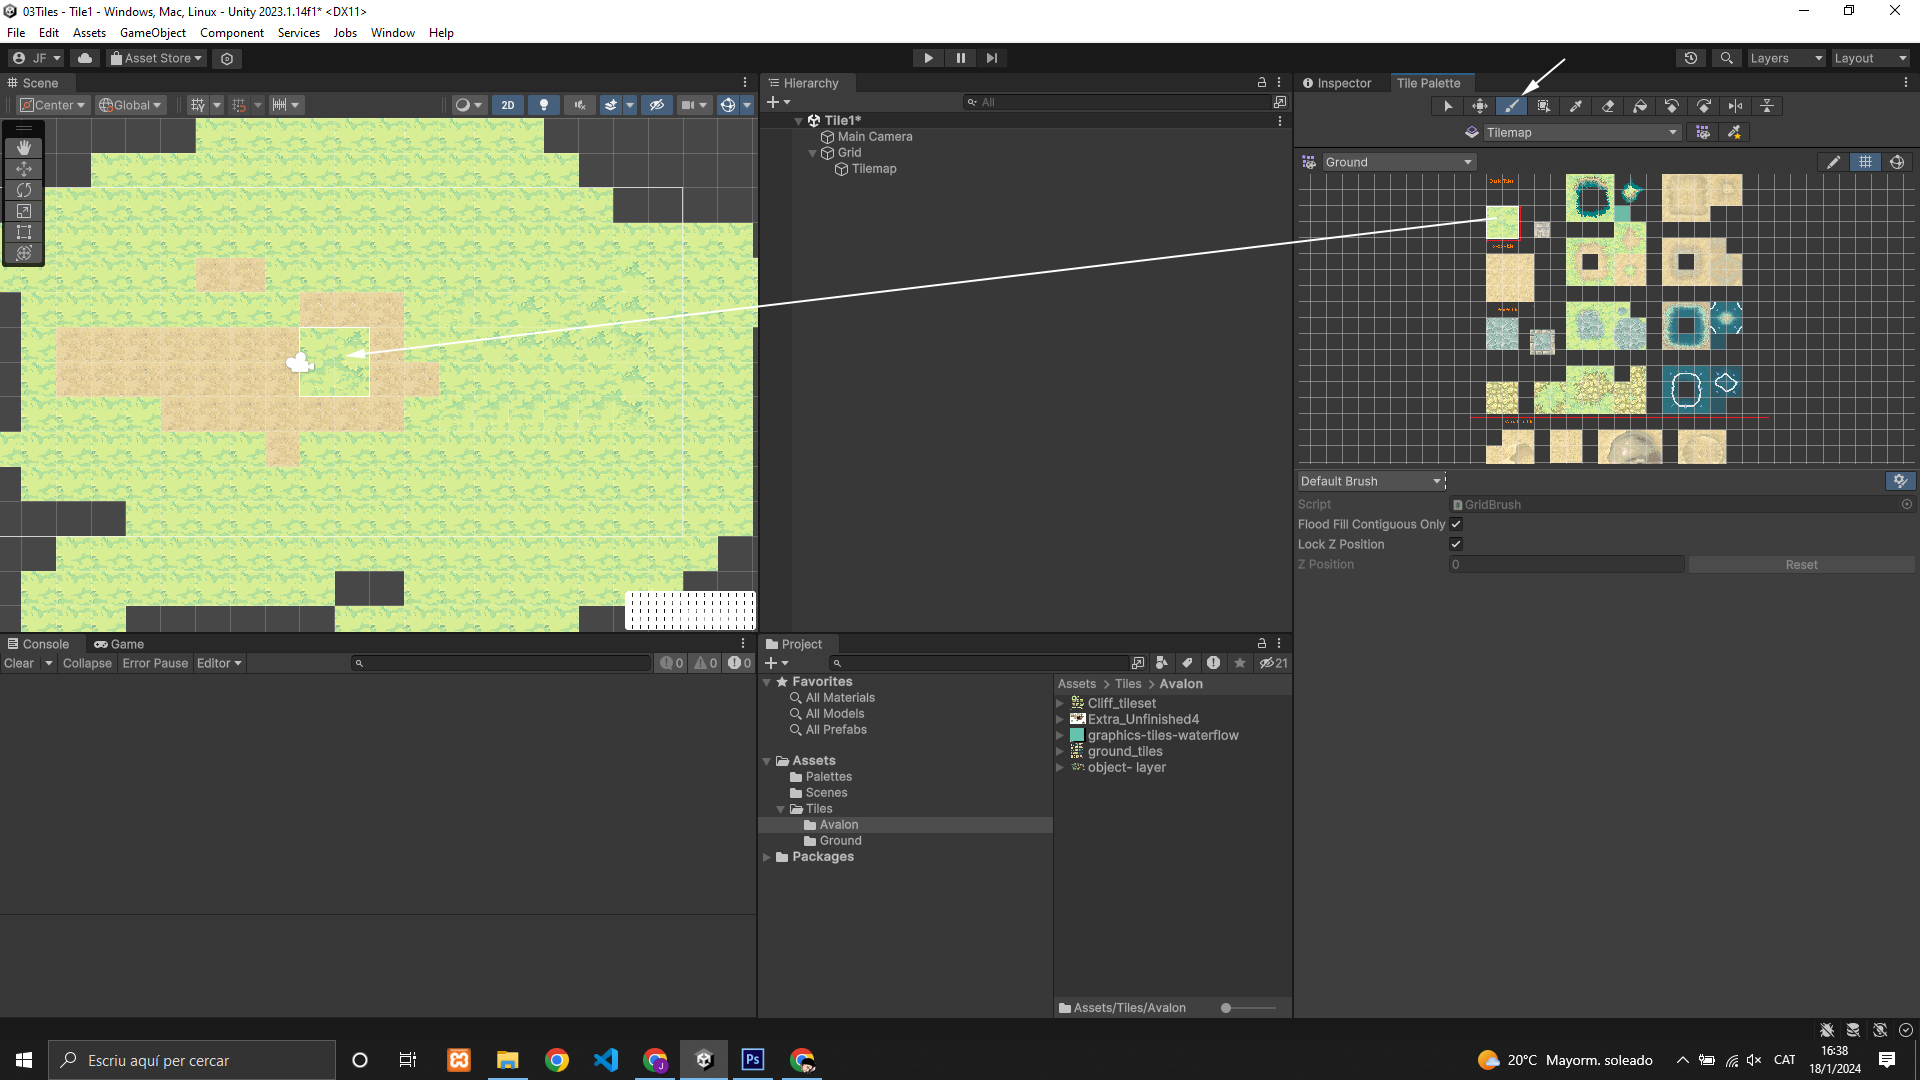Select the Paintbrush tool in Tile Palette
Image resolution: width=1920 pixels, height=1080 pixels.
point(1511,106)
